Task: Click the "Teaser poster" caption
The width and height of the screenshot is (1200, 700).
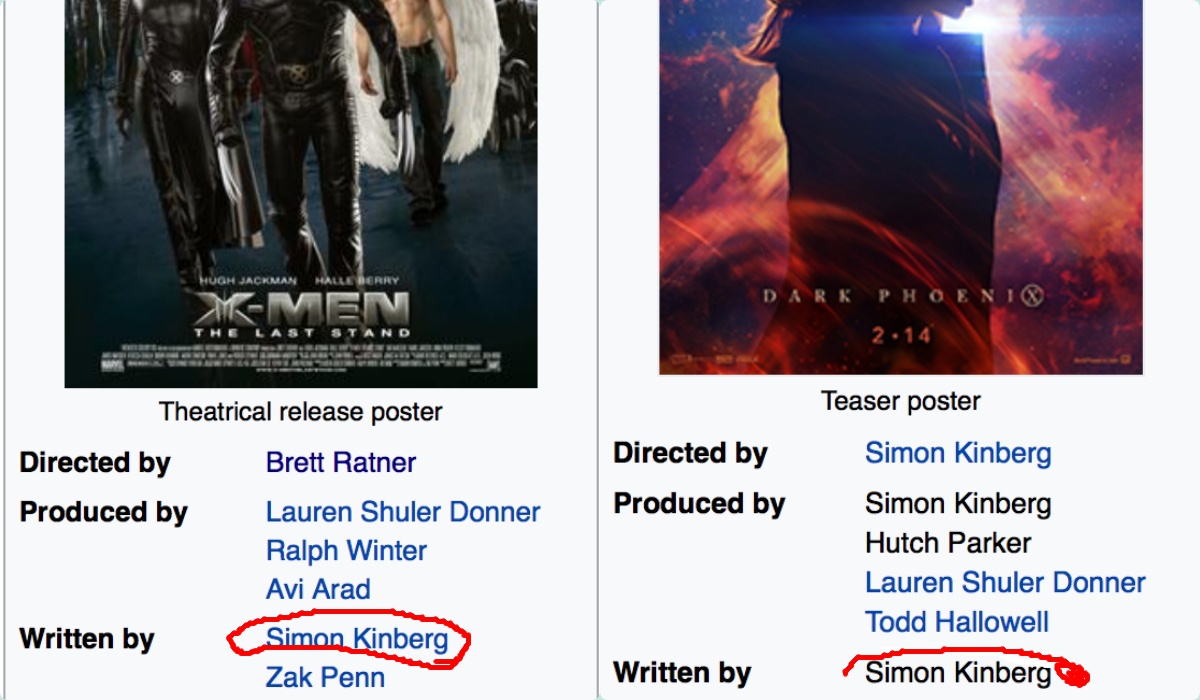Action: (900, 401)
